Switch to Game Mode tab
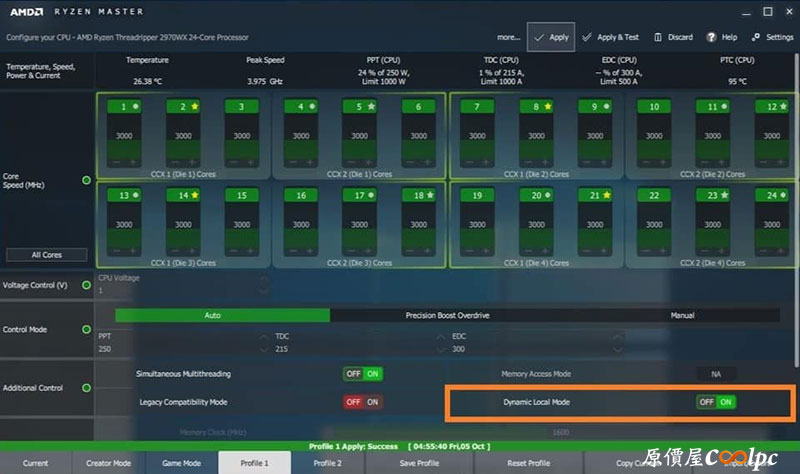Image resolution: width=800 pixels, height=474 pixels. click(181, 463)
